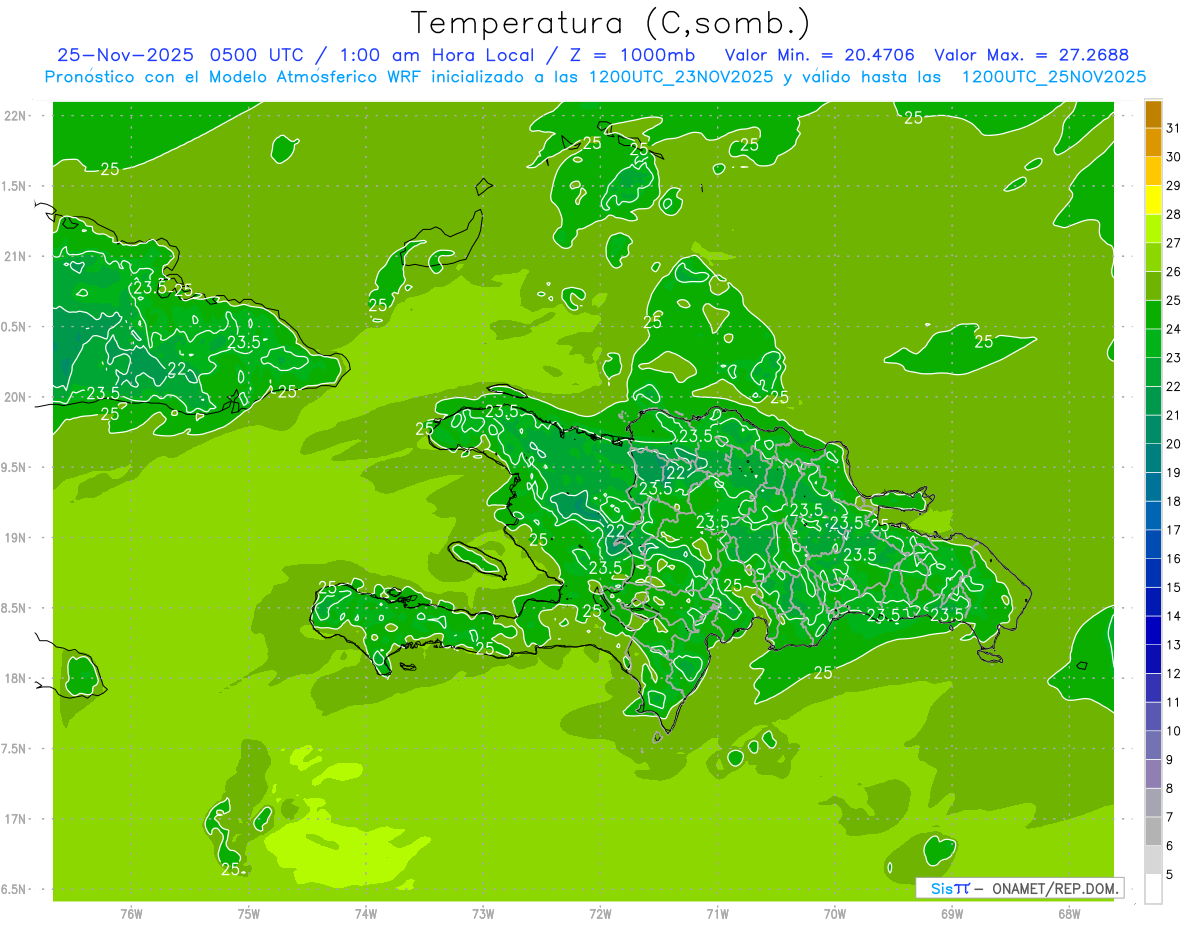Click the colorbar label 14
The image size is (1200, 927).
pos(1174,616)
